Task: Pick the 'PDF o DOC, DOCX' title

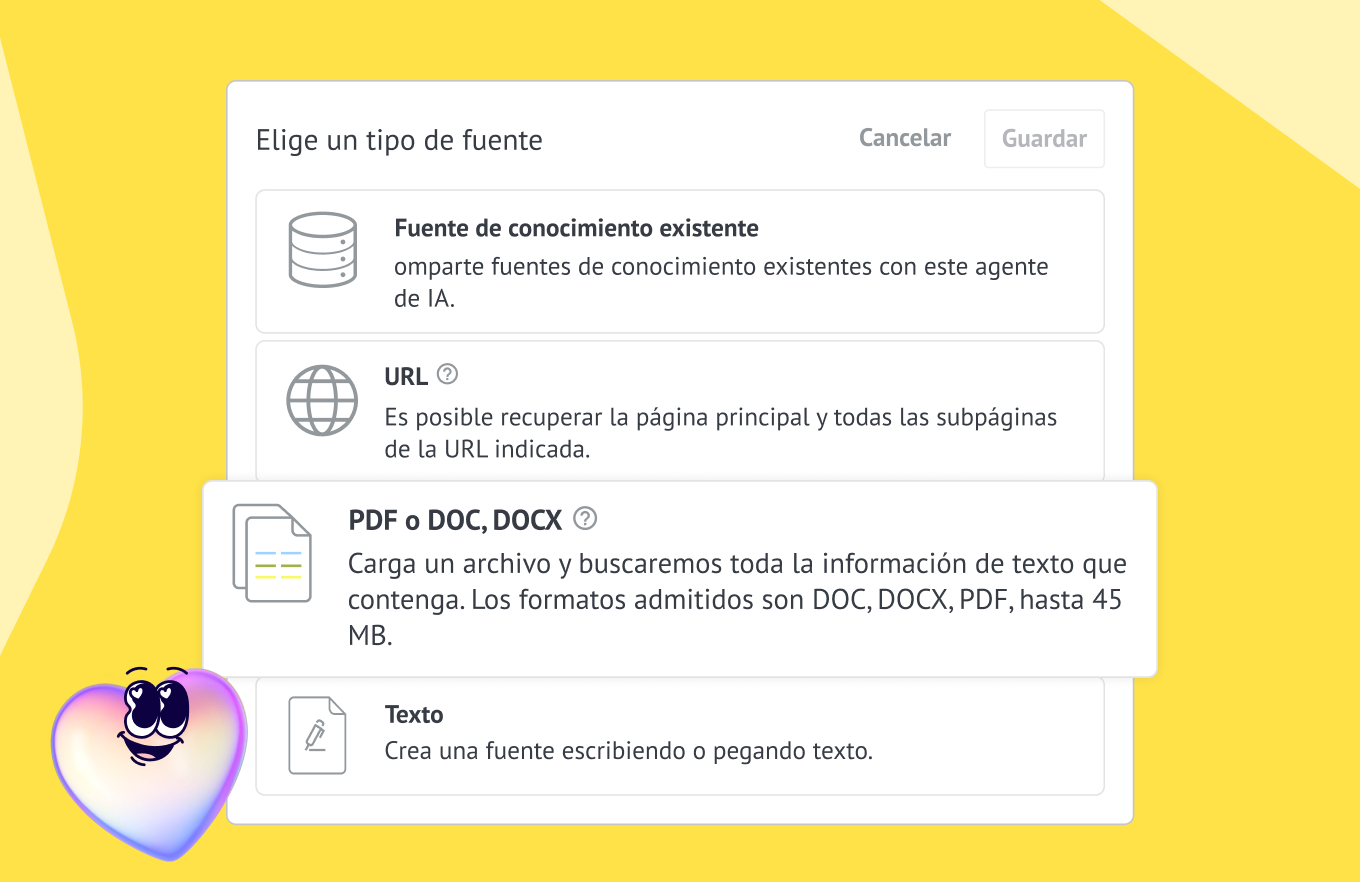Action: coord(455,520)
